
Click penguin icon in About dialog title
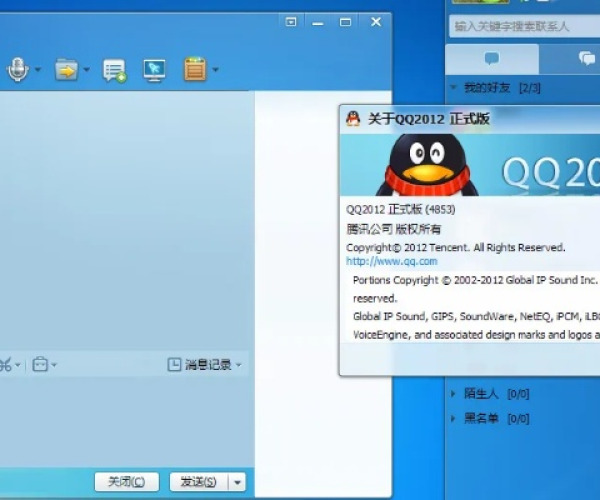[x=353, y=119]
